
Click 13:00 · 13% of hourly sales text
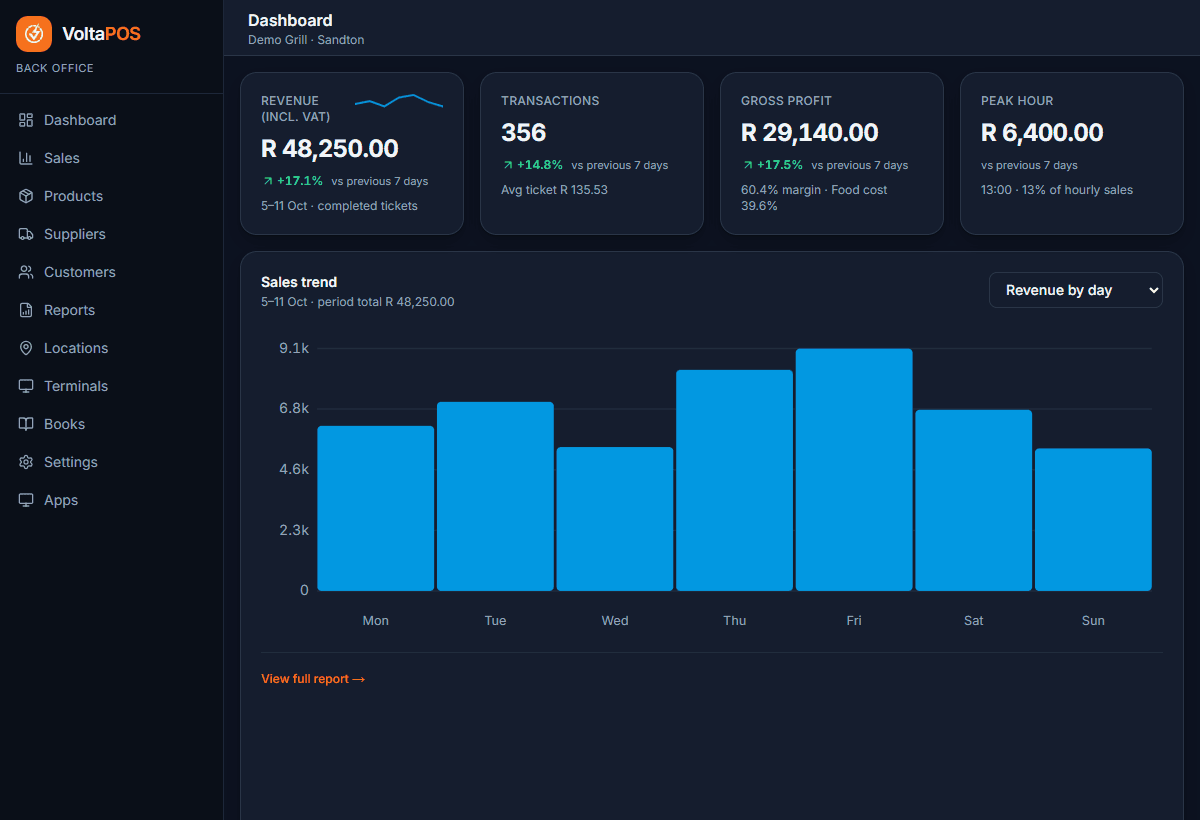[1057, 190]
